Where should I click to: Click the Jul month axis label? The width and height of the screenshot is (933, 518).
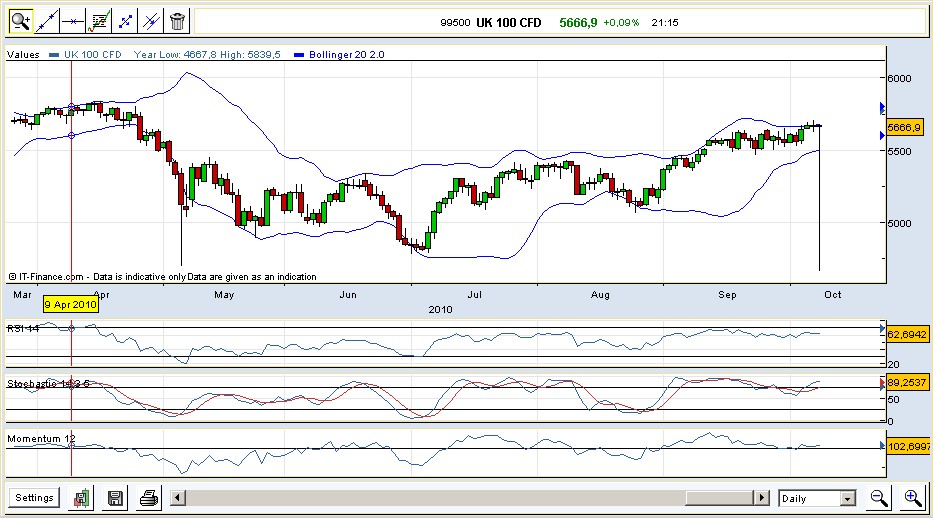474,294
